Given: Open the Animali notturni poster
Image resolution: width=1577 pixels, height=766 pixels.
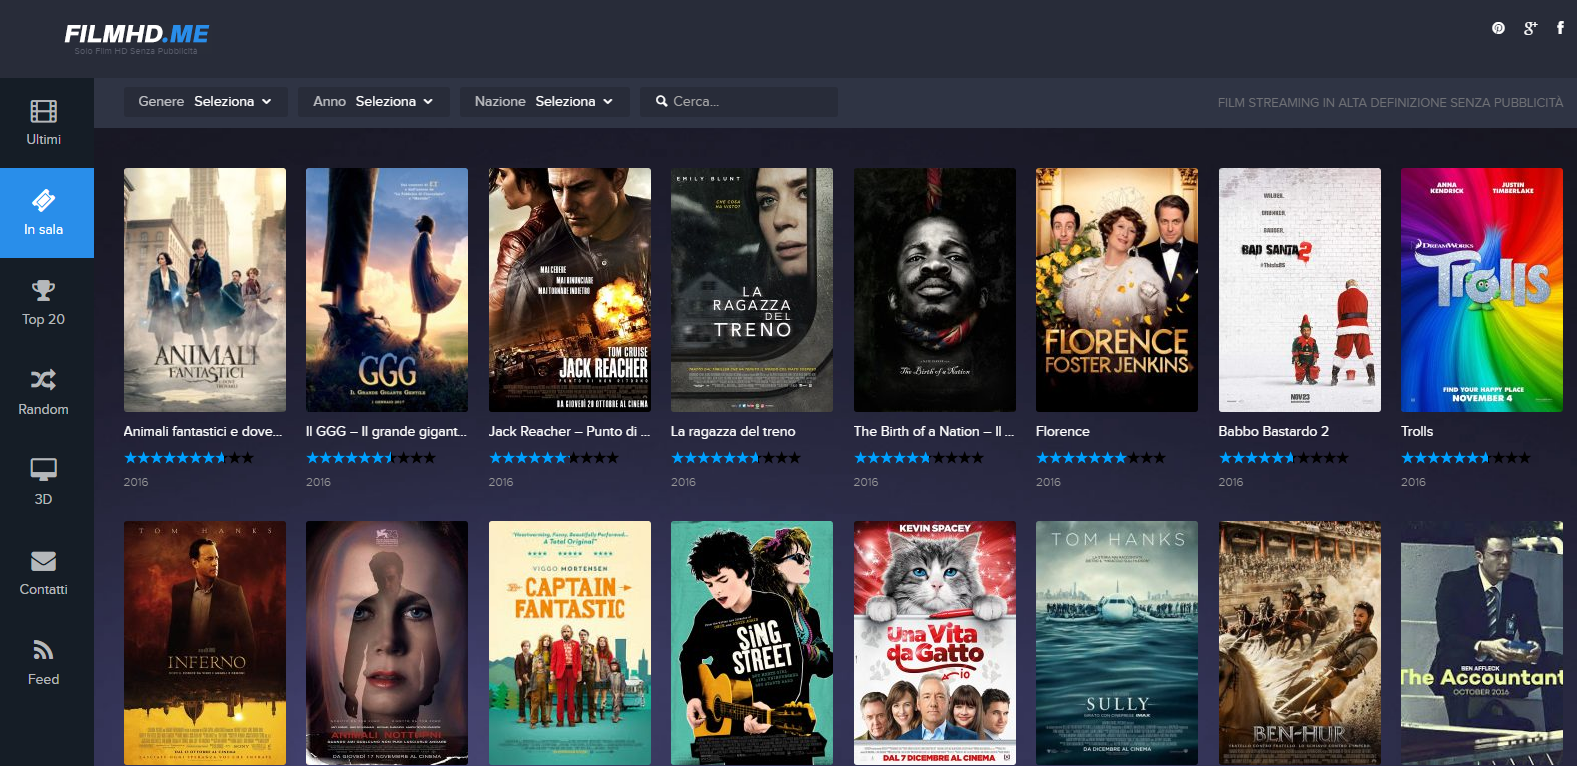Looking at the screenshot, I should coord(387,643).
